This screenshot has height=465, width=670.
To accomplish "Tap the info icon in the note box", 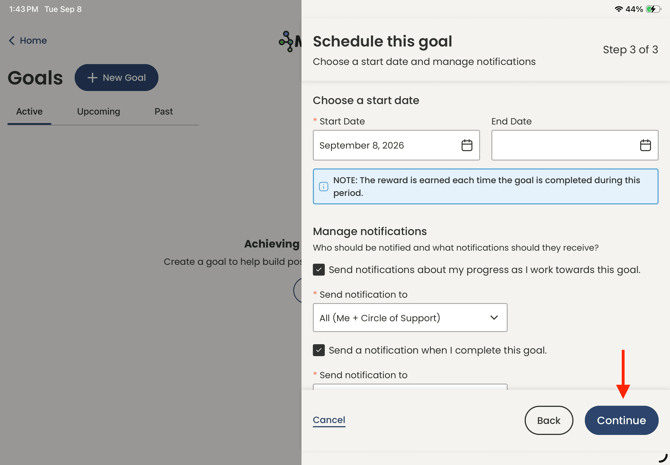I will (323, 186).
